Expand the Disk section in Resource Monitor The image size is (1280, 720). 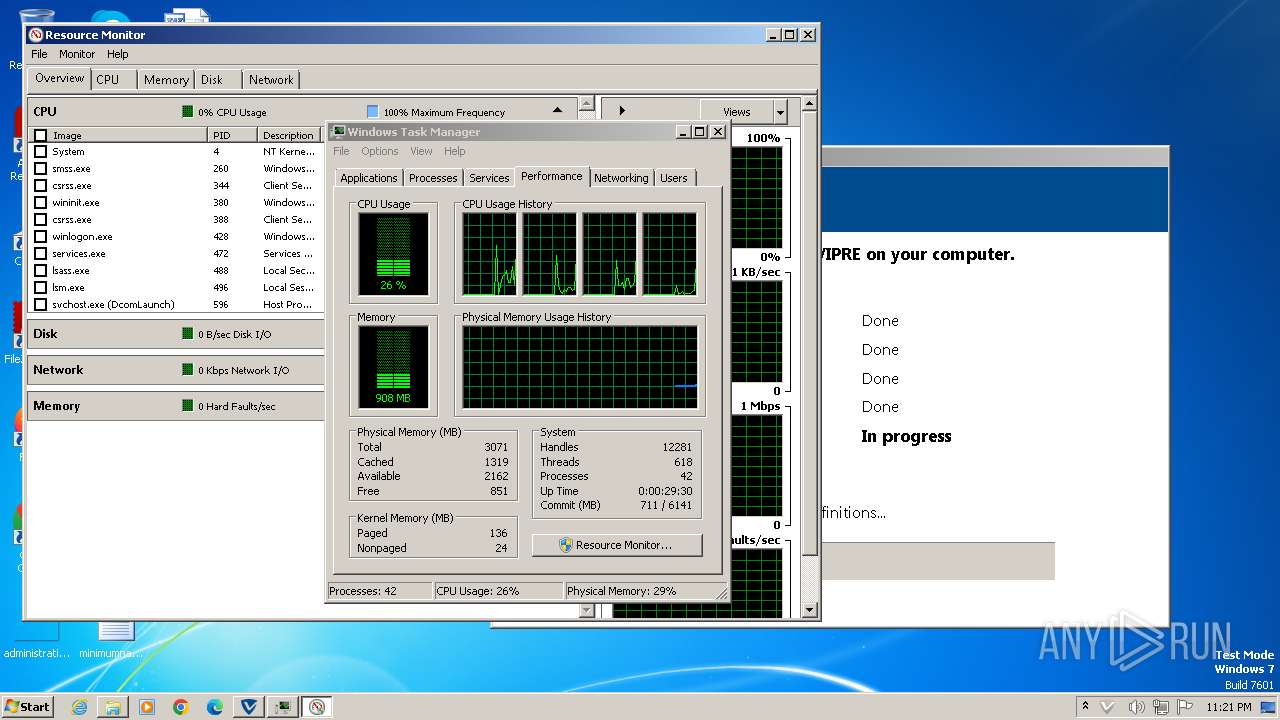tap(175, 333)
